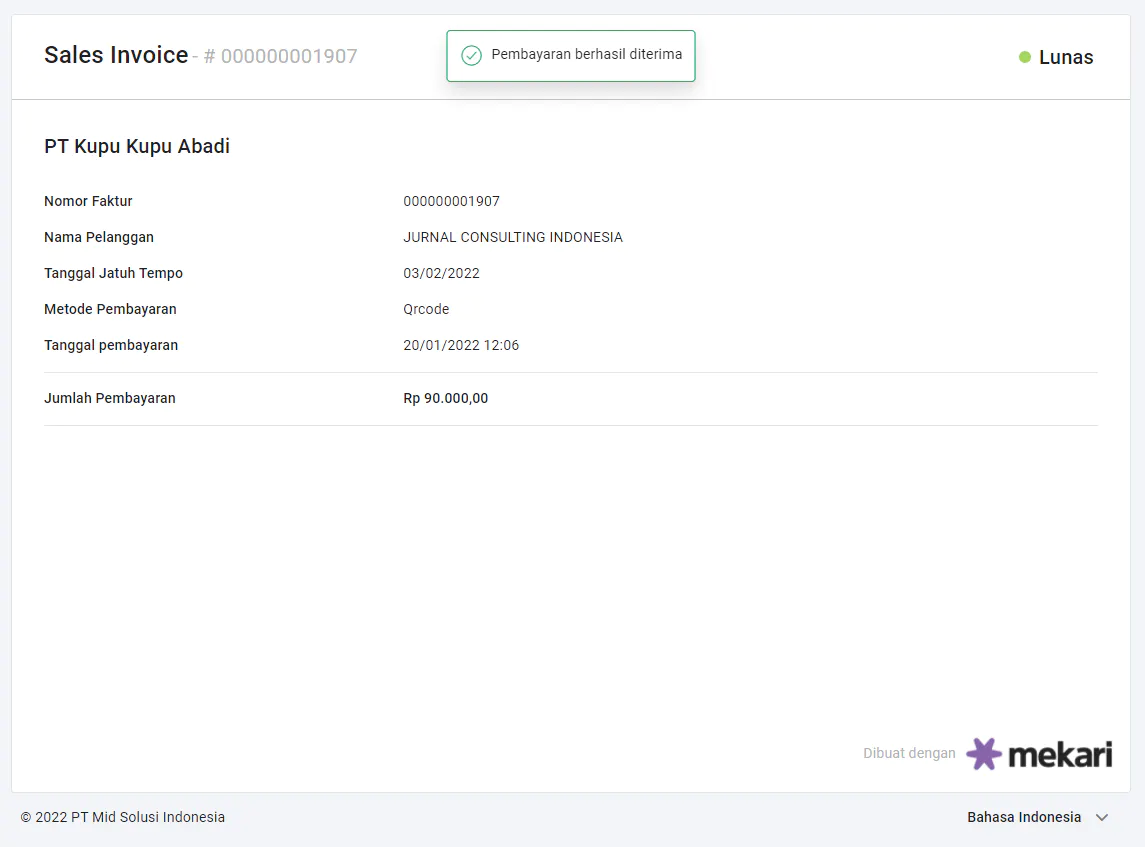
Task: Click the Qrcode payment method value
Action: 426,309
